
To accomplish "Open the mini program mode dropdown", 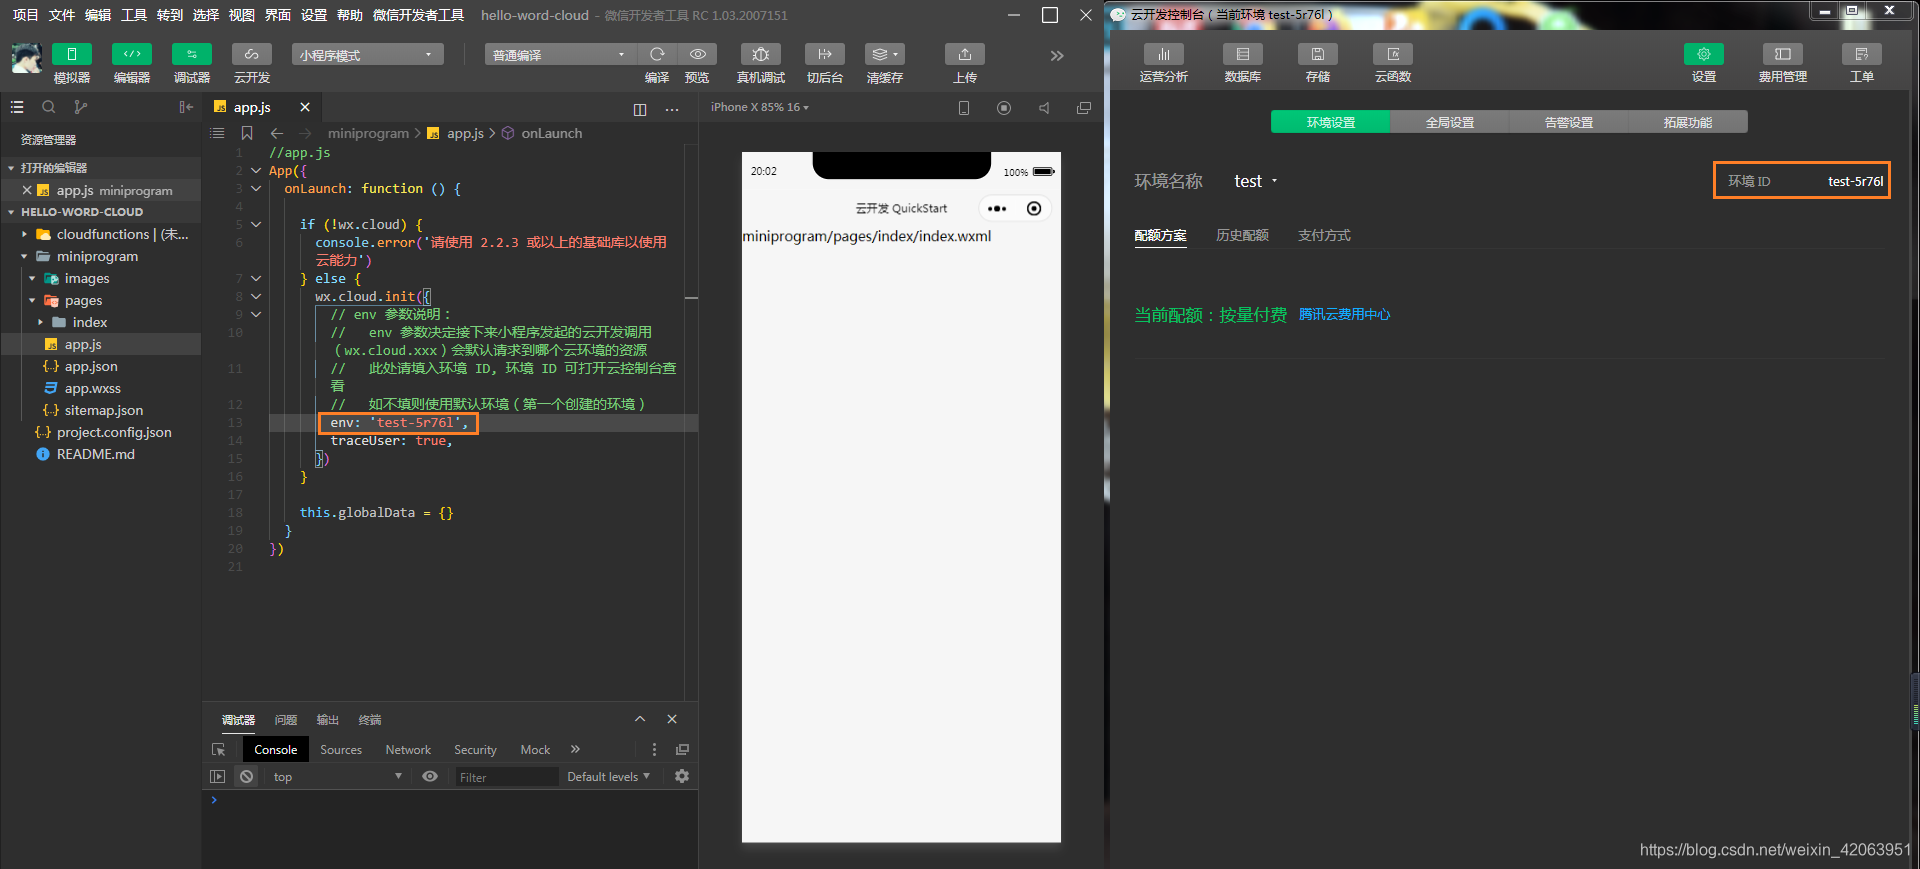I will click(x=367, y=55).
